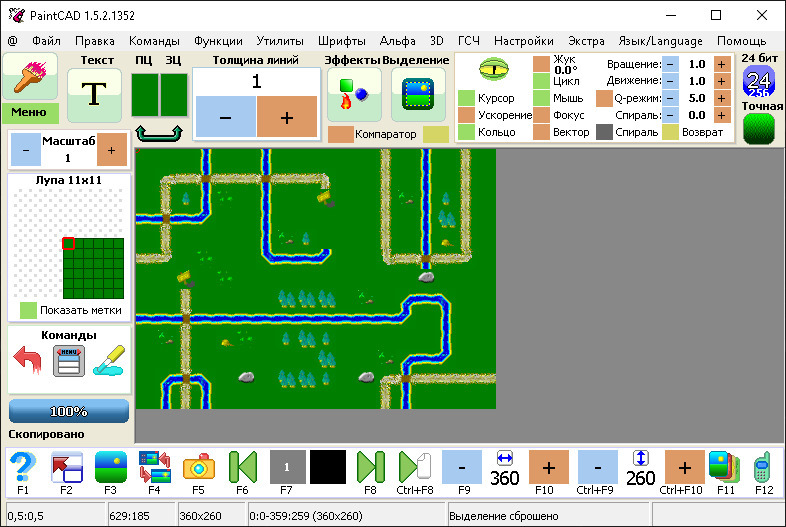Click the F1 help question mark icon

pos(22,467)
